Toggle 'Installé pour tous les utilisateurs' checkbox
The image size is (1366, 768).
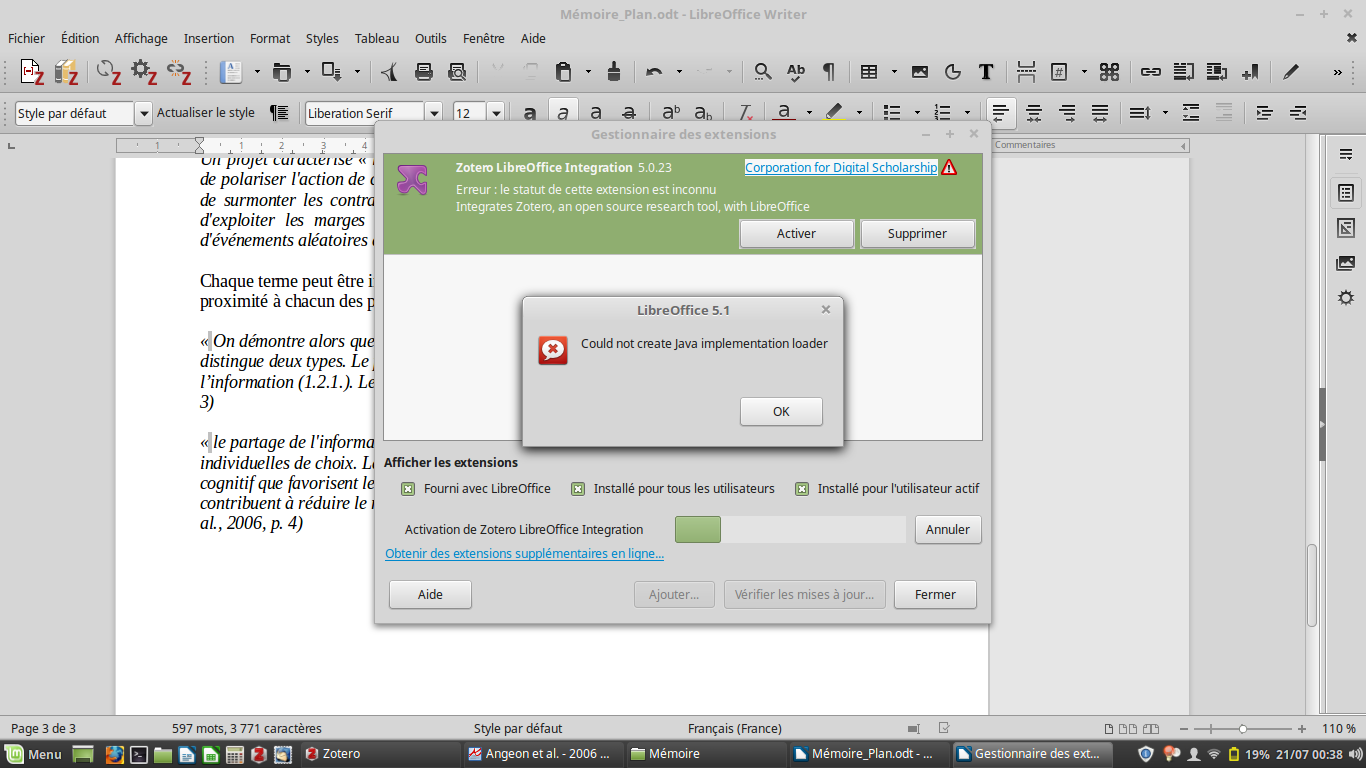(x=578, y=489)
